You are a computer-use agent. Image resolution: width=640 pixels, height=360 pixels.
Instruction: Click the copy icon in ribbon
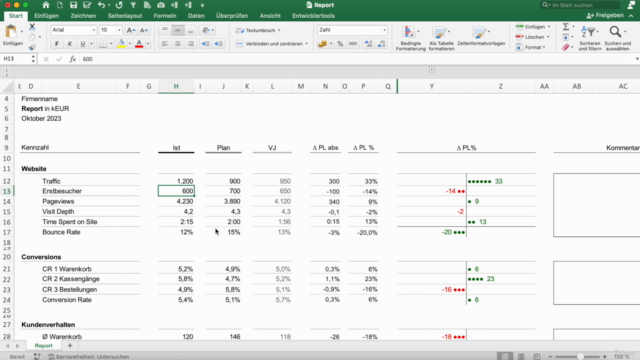[32, 38]
